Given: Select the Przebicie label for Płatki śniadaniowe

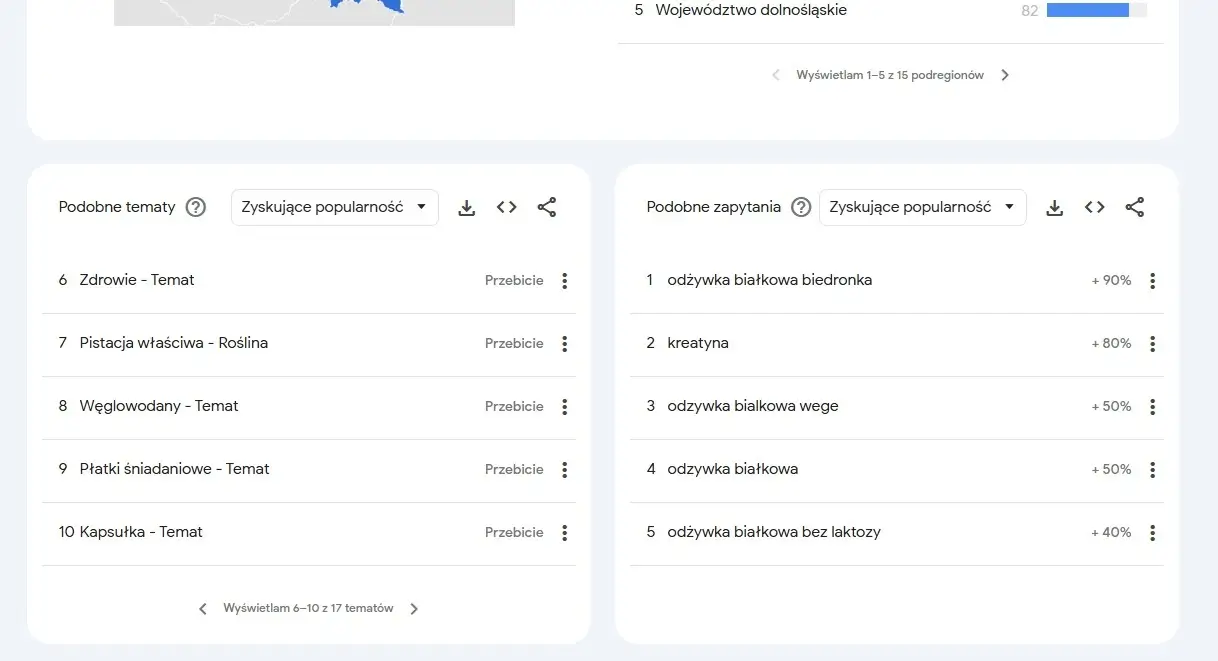Looking at the screenshot, I should (x=514, y=469).
